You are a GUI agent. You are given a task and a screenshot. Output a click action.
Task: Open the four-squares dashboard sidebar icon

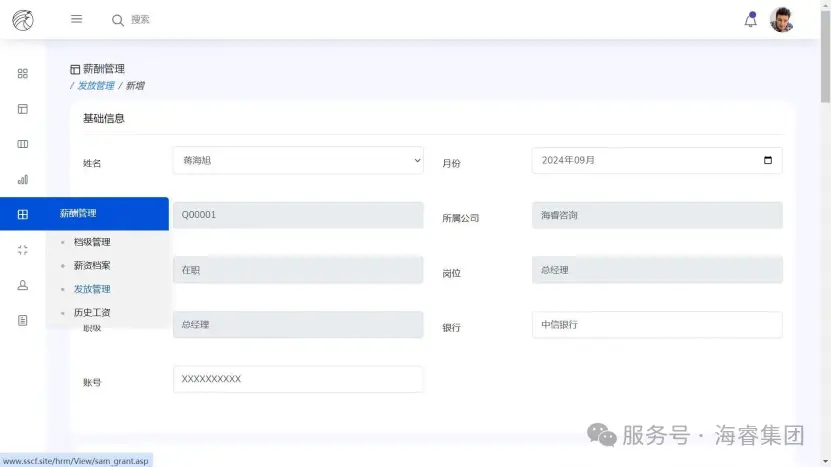23,73
